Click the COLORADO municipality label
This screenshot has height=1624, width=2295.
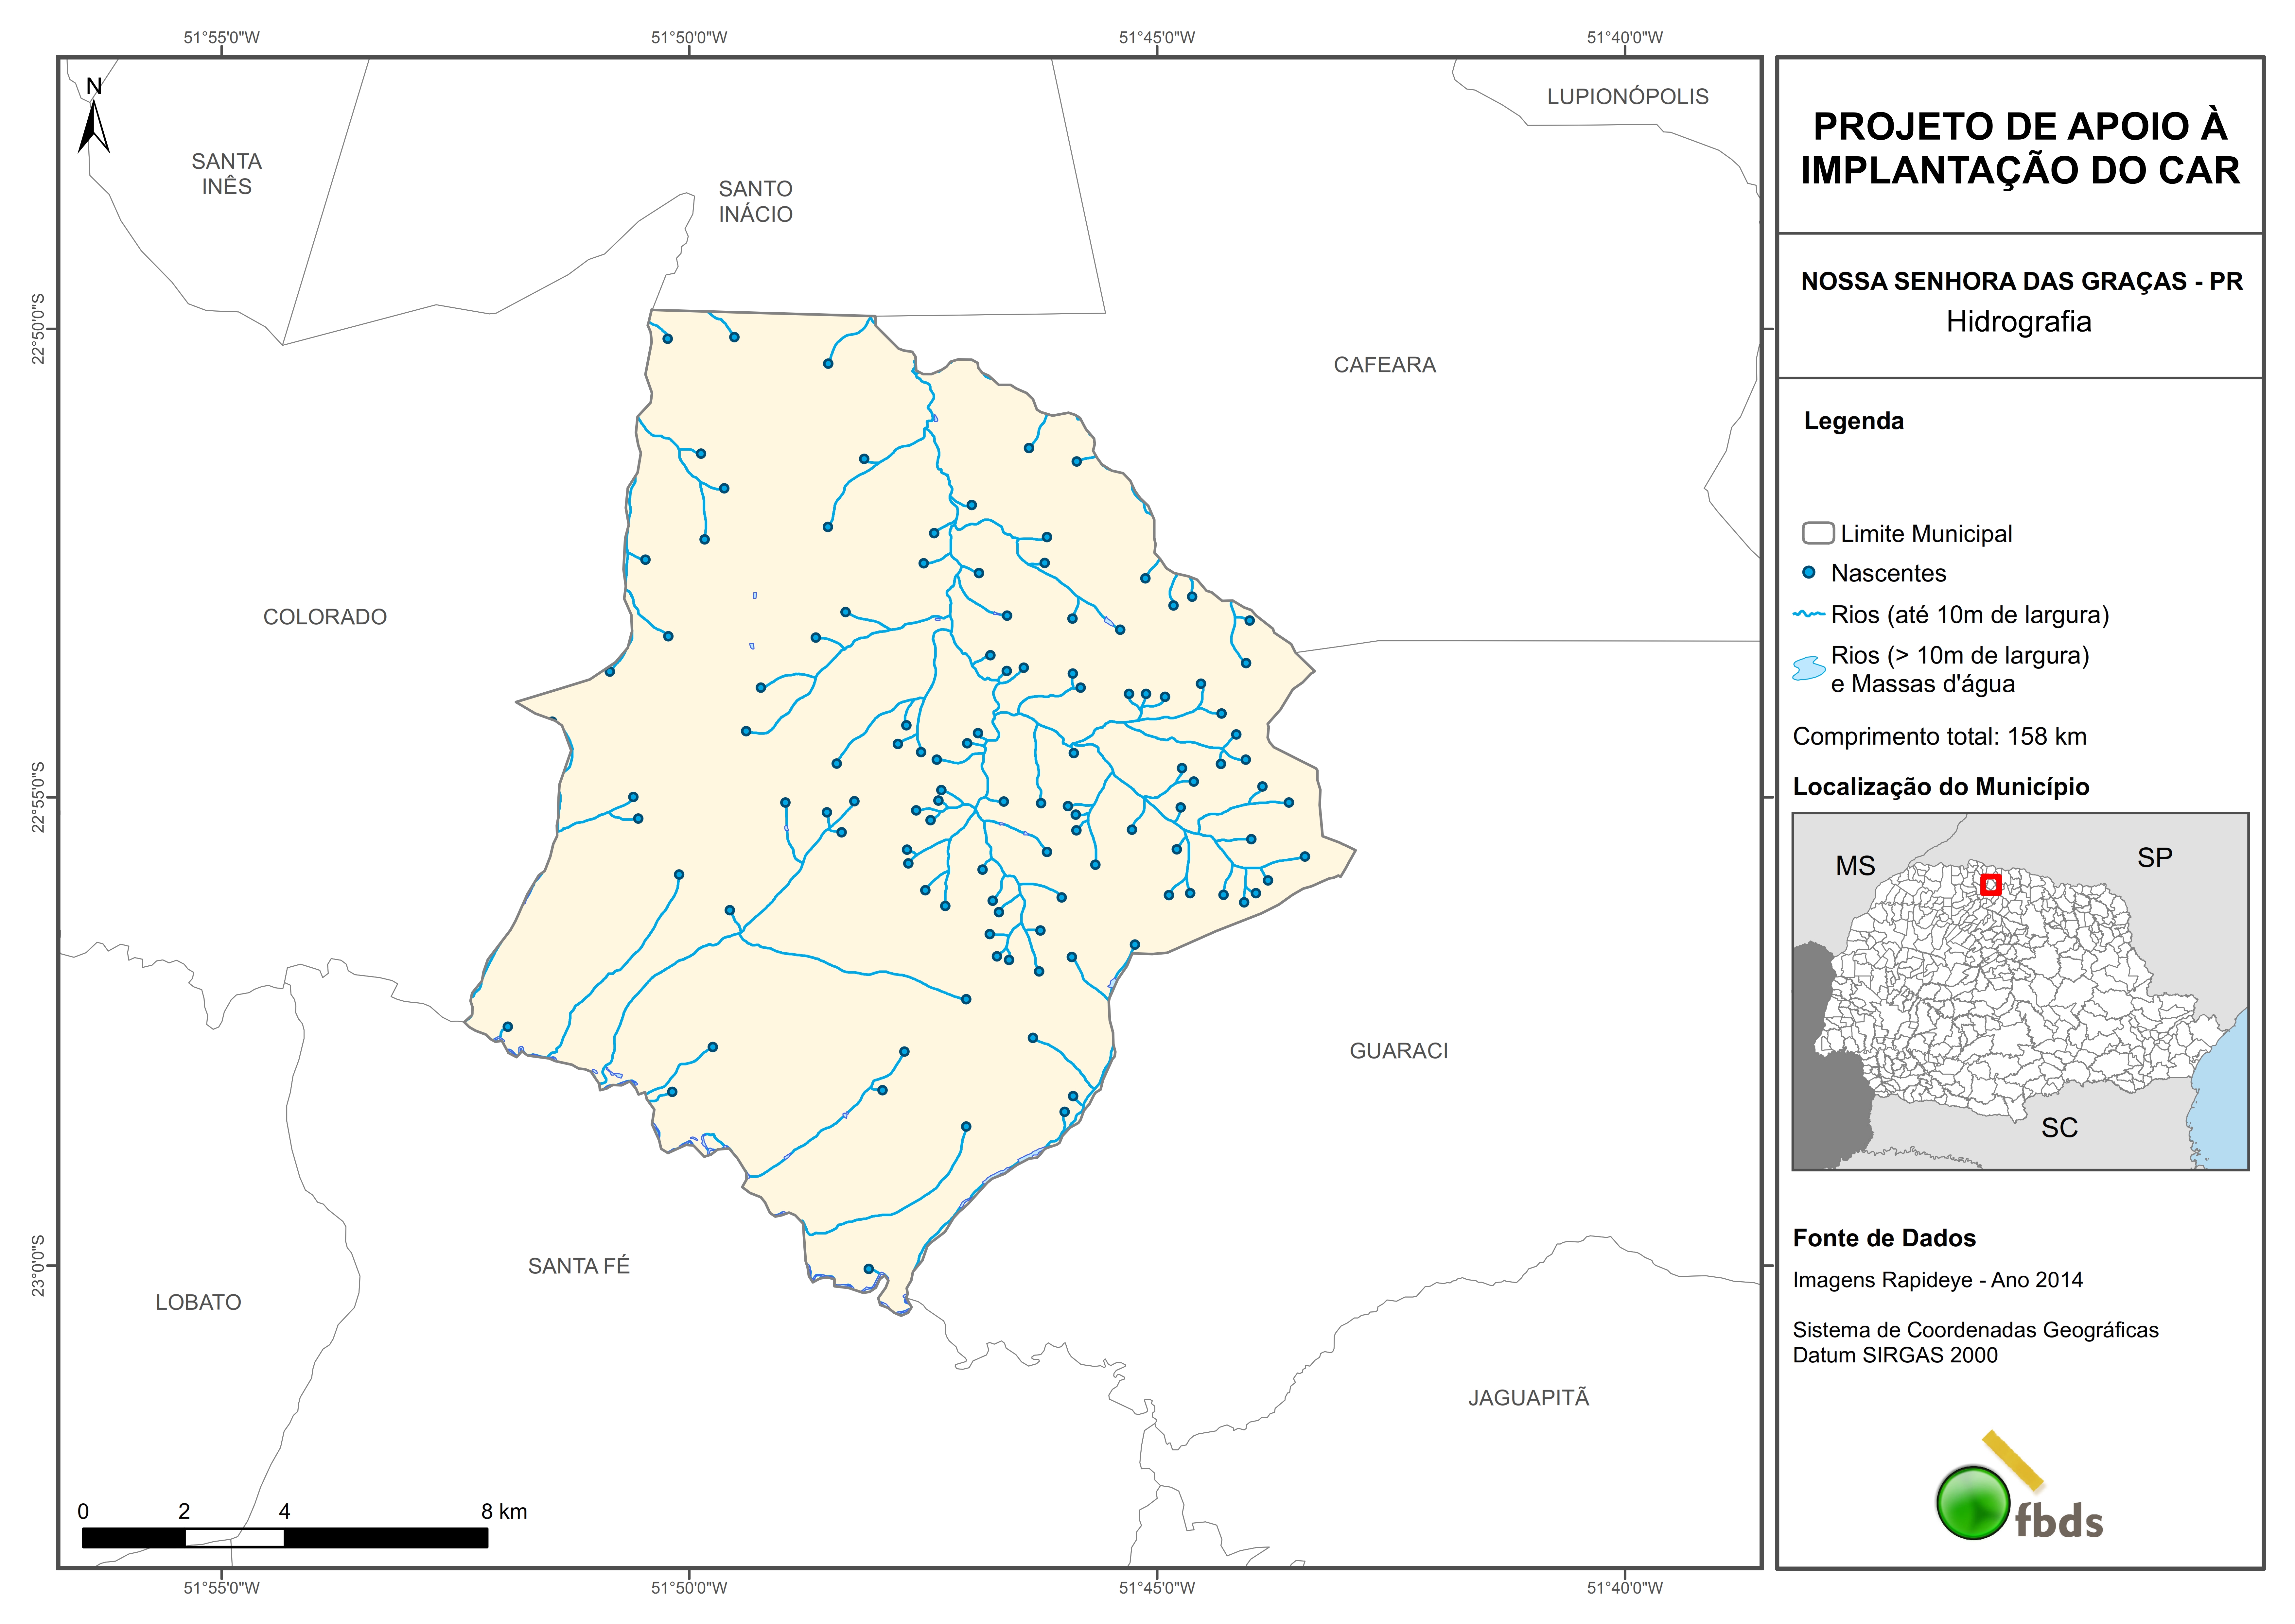(325, 617)
